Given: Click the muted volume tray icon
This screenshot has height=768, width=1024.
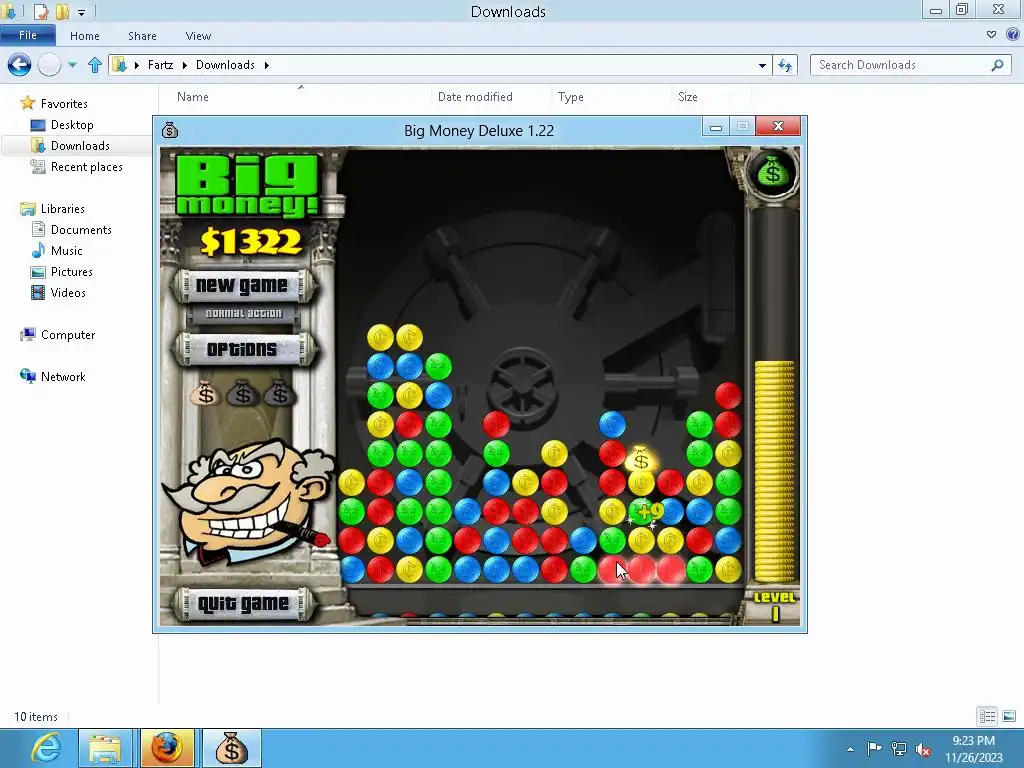Looking at the screenshot, I should 923,748.
